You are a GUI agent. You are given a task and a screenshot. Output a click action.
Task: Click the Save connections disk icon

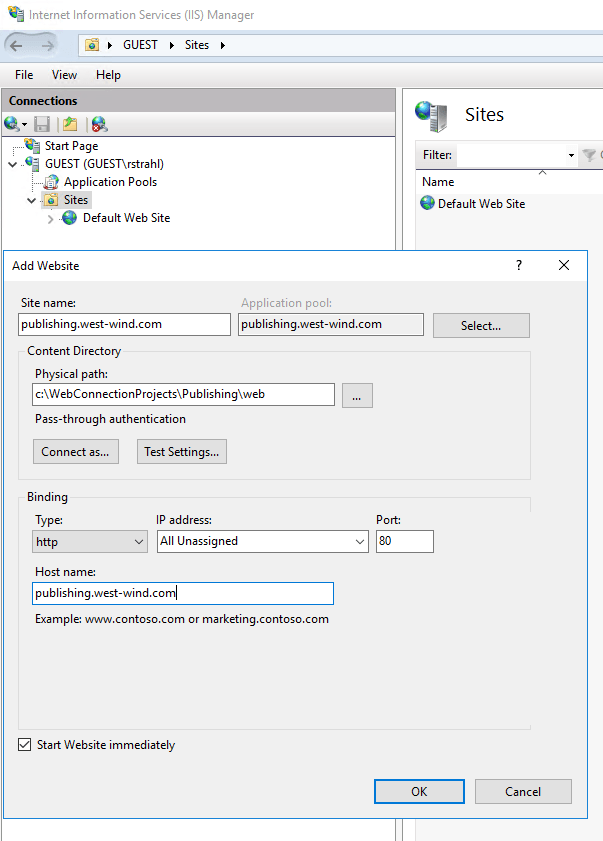(42, 125)
